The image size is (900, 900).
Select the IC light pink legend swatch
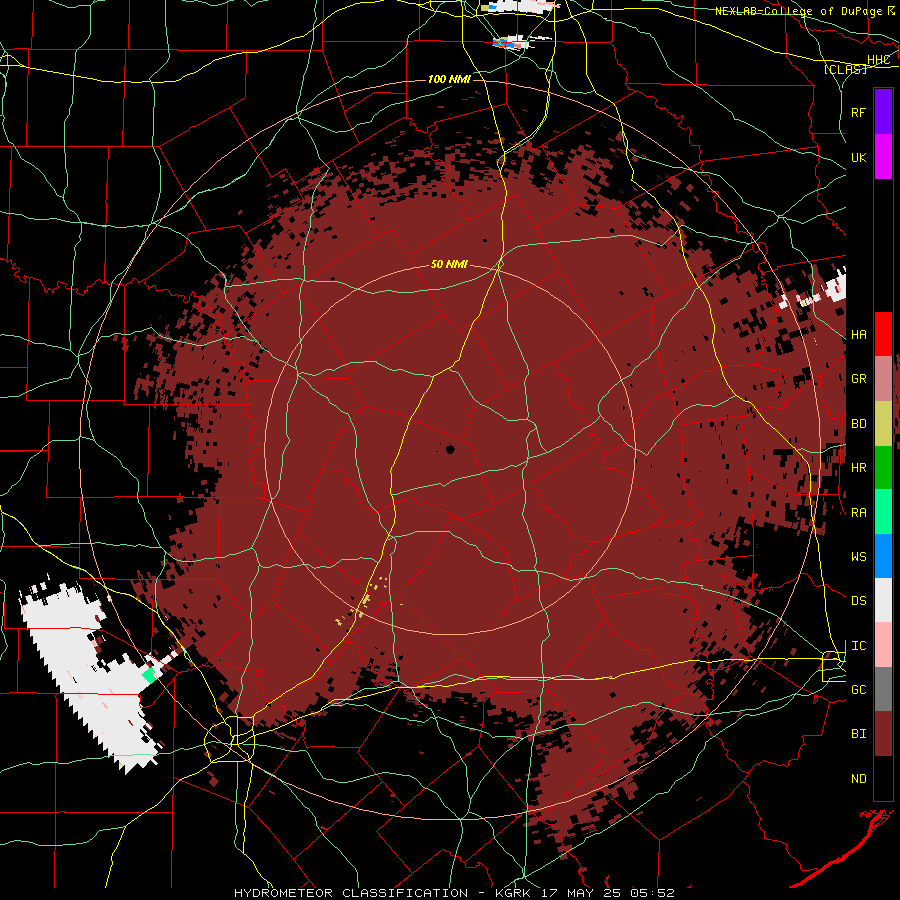click(883, 645)
